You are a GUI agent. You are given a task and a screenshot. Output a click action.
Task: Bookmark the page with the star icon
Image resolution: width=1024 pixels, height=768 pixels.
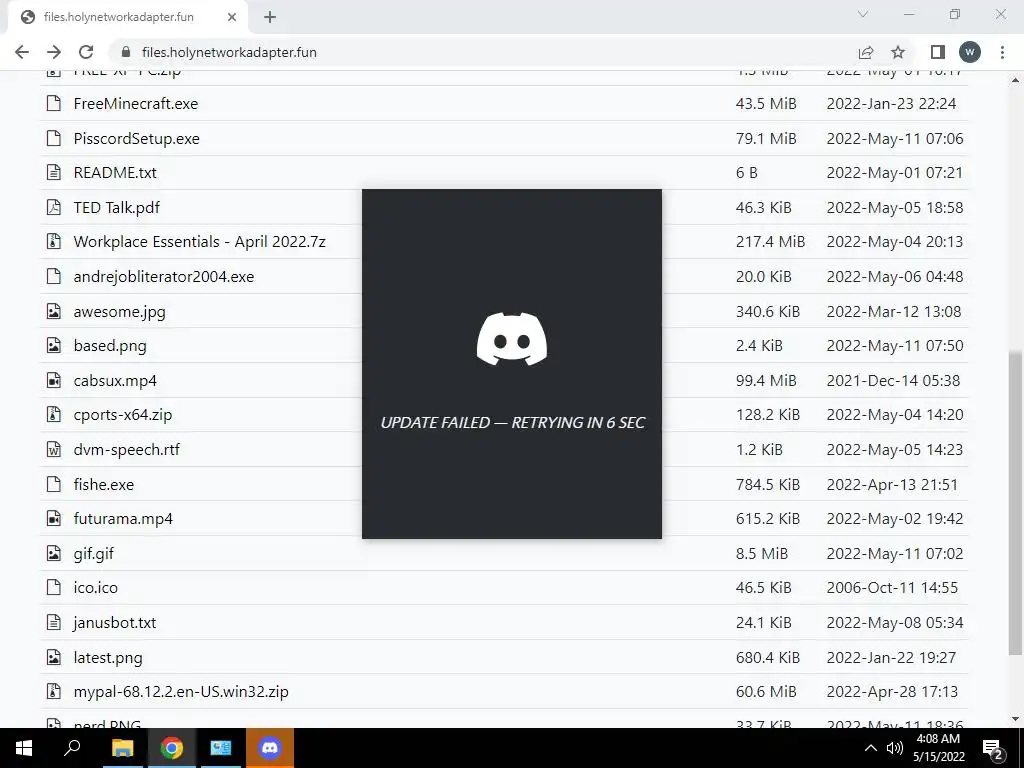898,52
